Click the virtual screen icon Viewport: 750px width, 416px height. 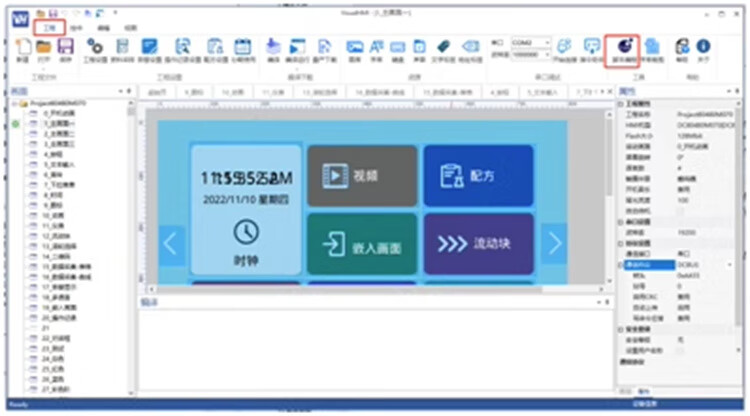tap(591, 47)
